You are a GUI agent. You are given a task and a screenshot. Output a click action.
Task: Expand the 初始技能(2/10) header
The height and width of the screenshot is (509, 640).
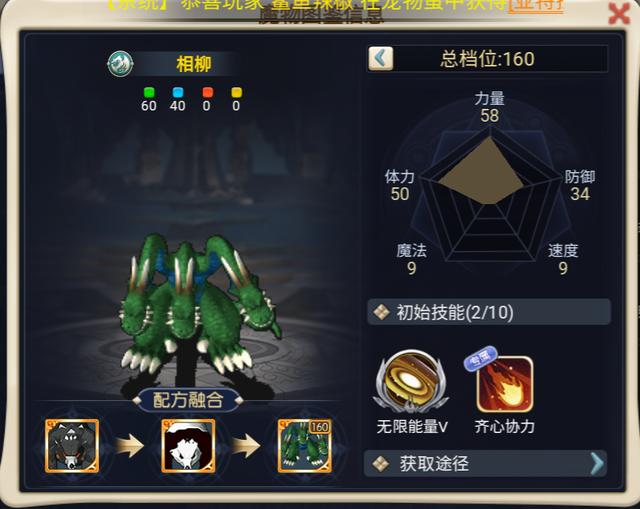[x=489, y=312]
